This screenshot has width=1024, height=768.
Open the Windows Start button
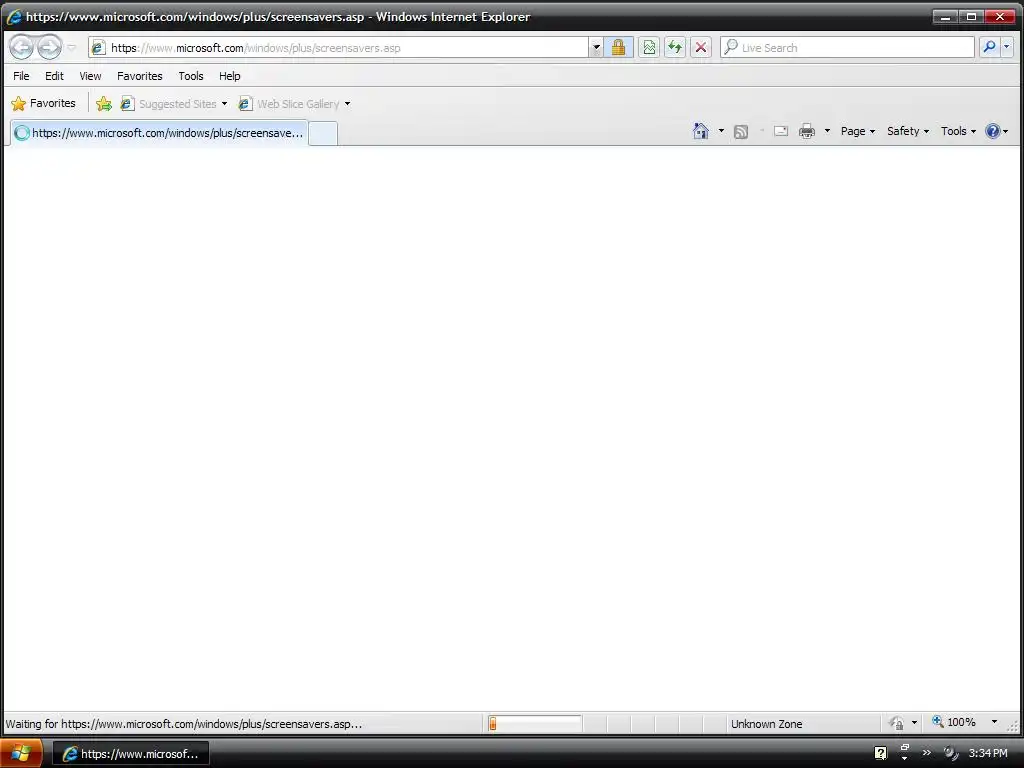pyautogui.click(x=21, y=753)
